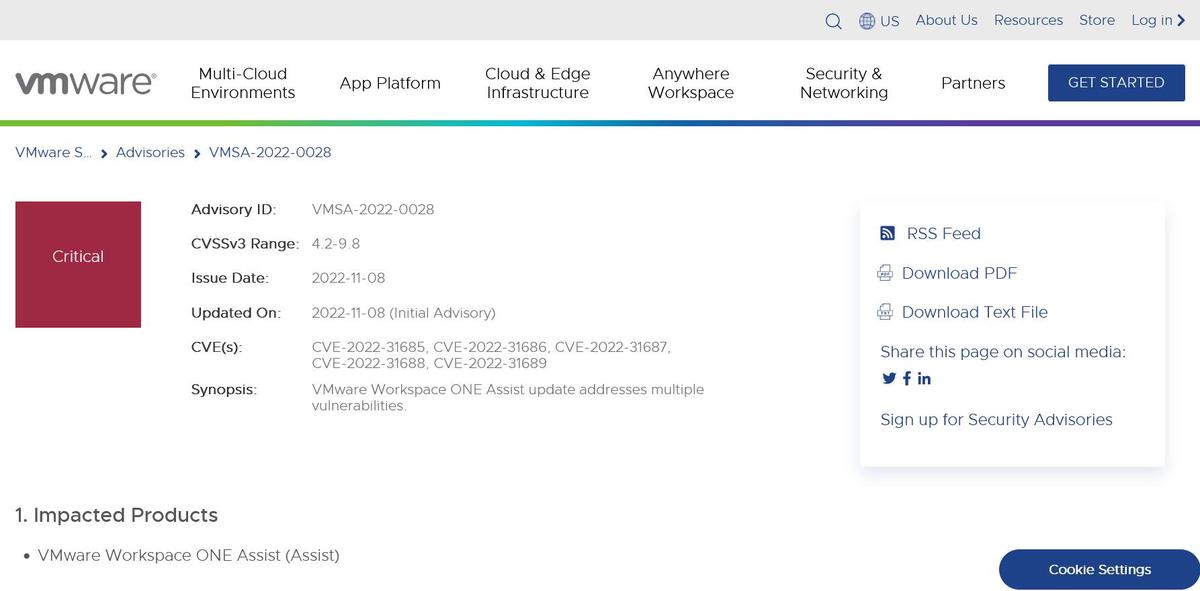Share page on Facebook
Screen dimensions: 1200x591
pos(907,378)
